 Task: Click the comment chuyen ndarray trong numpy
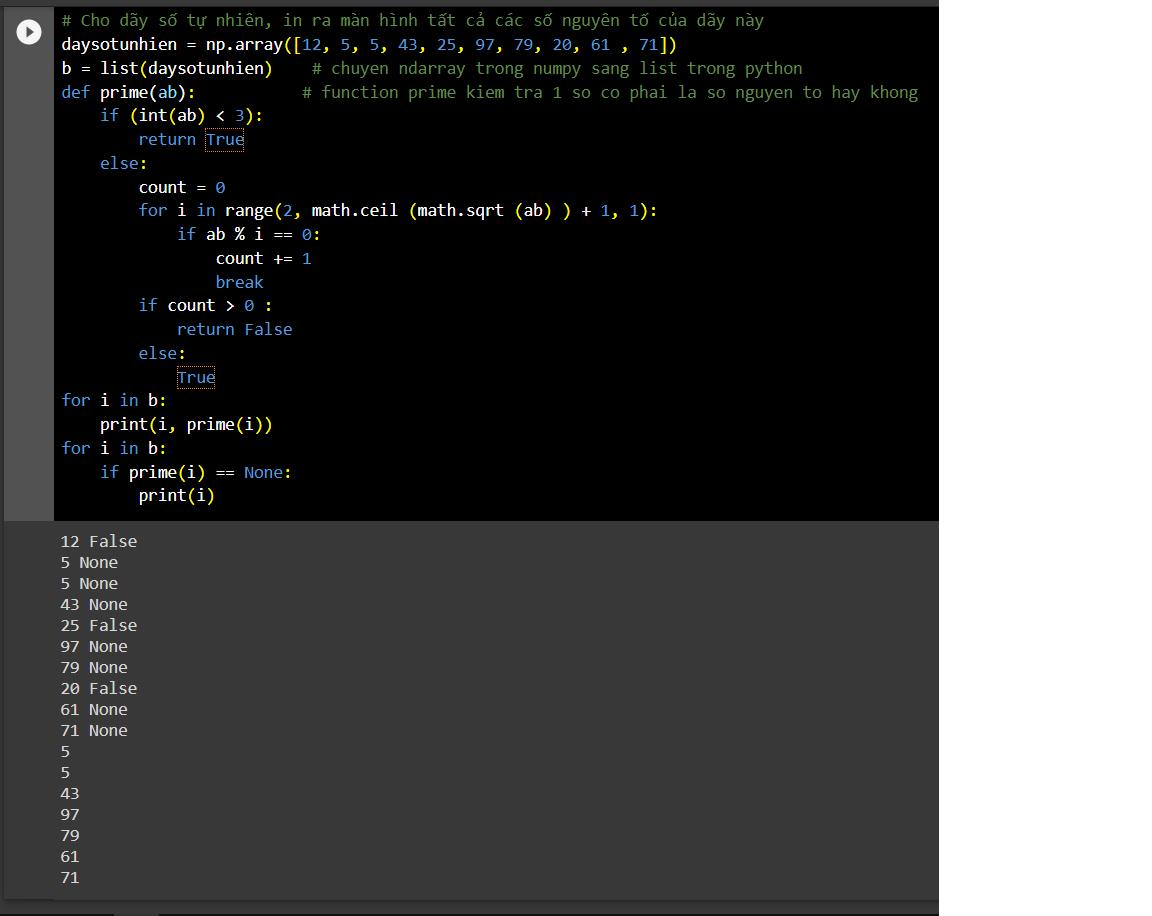[x=557, y=68]
